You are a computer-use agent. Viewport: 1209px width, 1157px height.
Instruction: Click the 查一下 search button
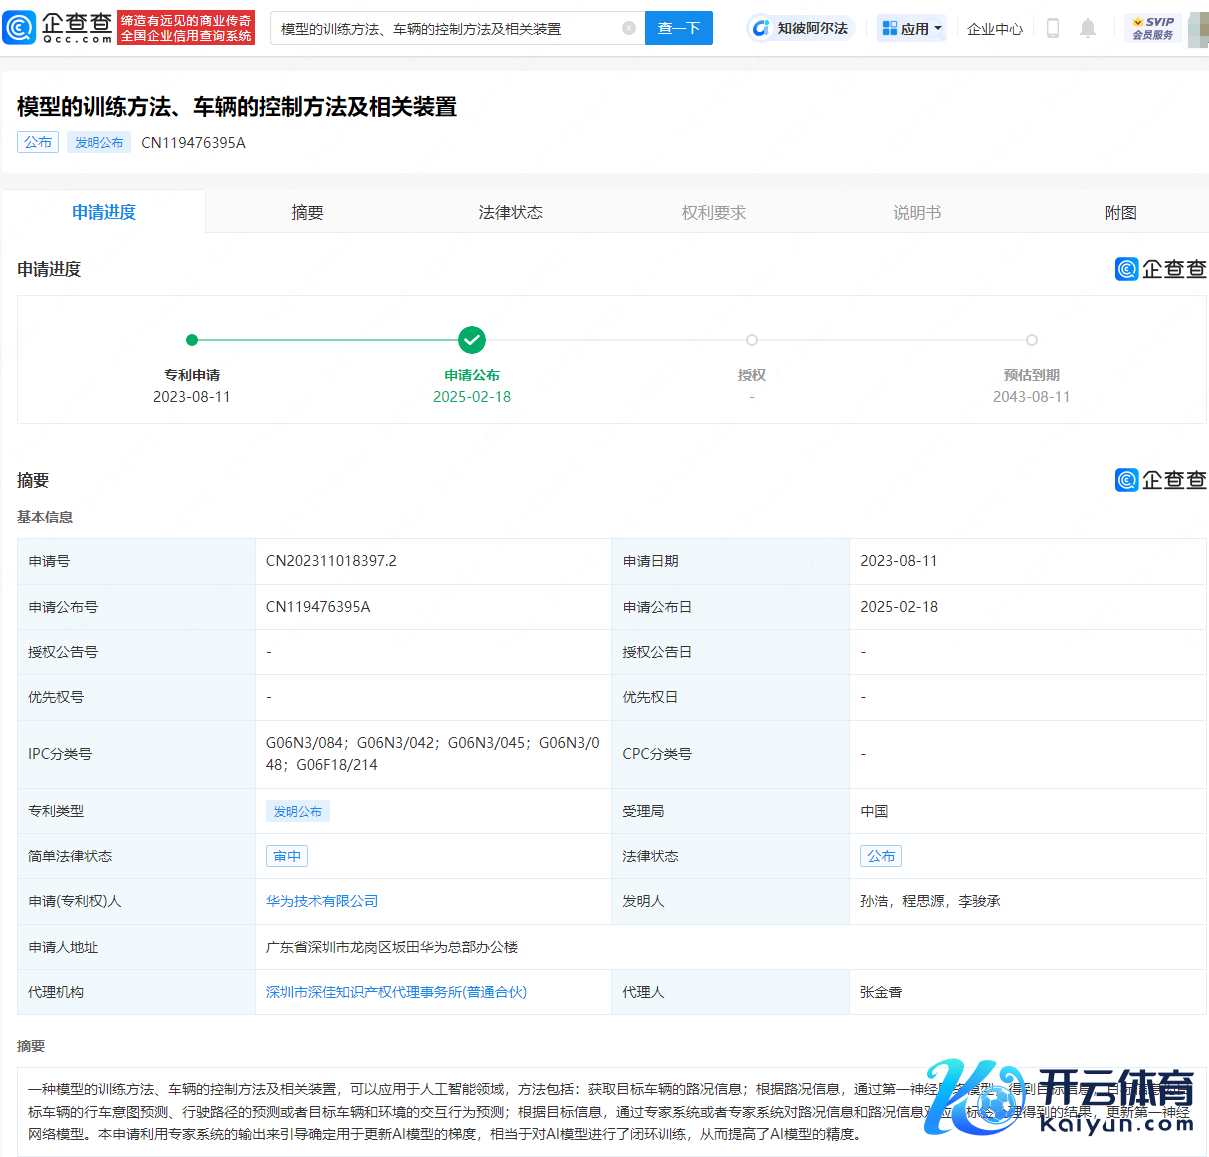tap(678, 28)
